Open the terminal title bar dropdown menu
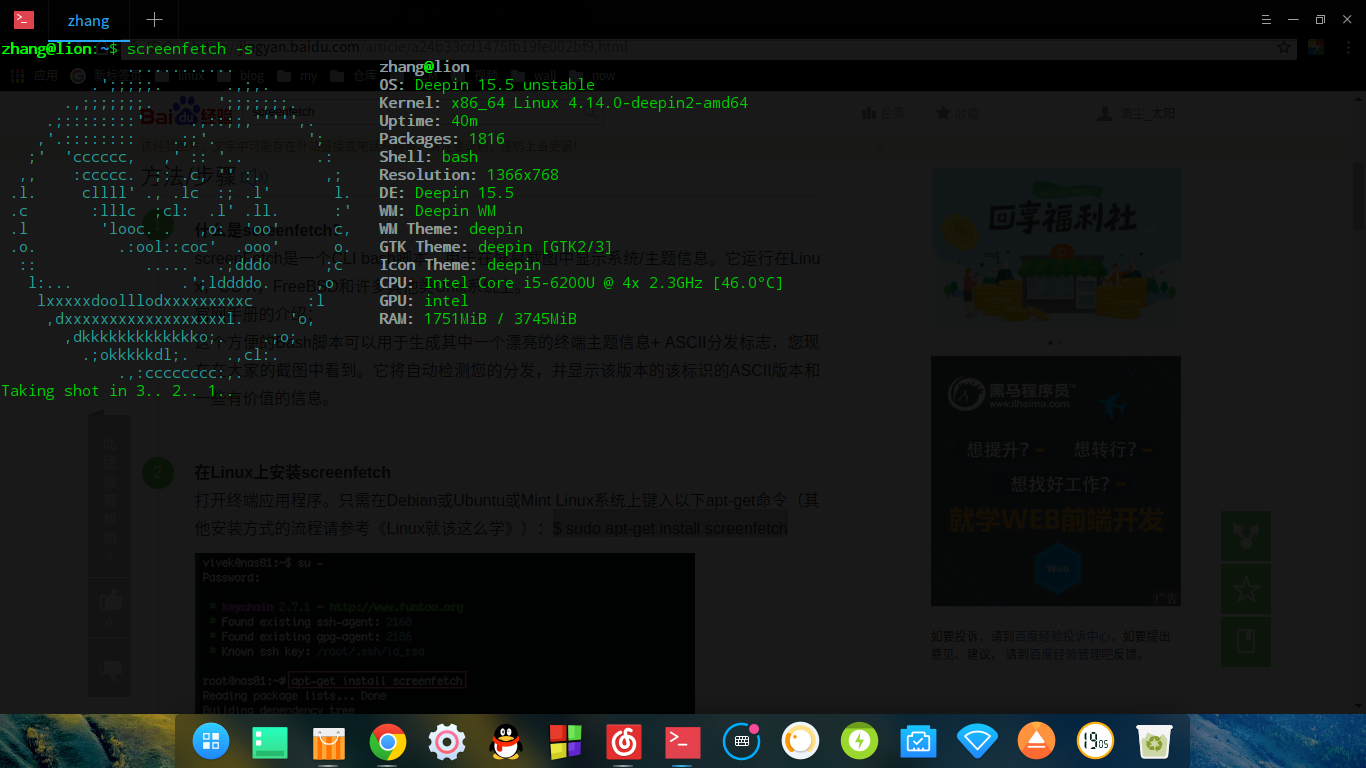The image size is (1366, 768). point(1266,19)
